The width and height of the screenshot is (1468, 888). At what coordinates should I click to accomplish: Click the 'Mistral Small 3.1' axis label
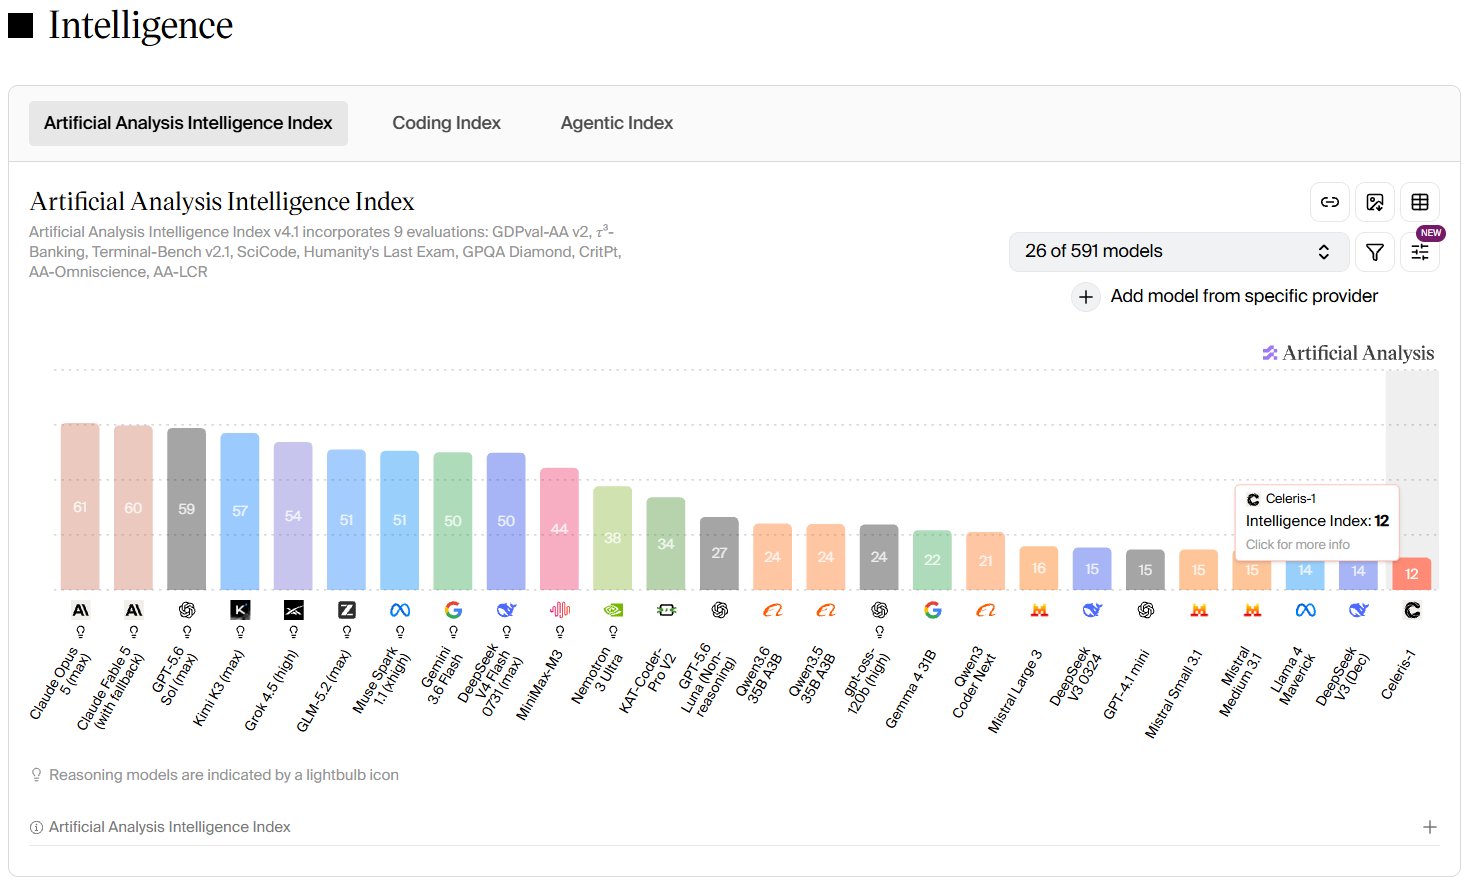click(x=1174, y=694)
